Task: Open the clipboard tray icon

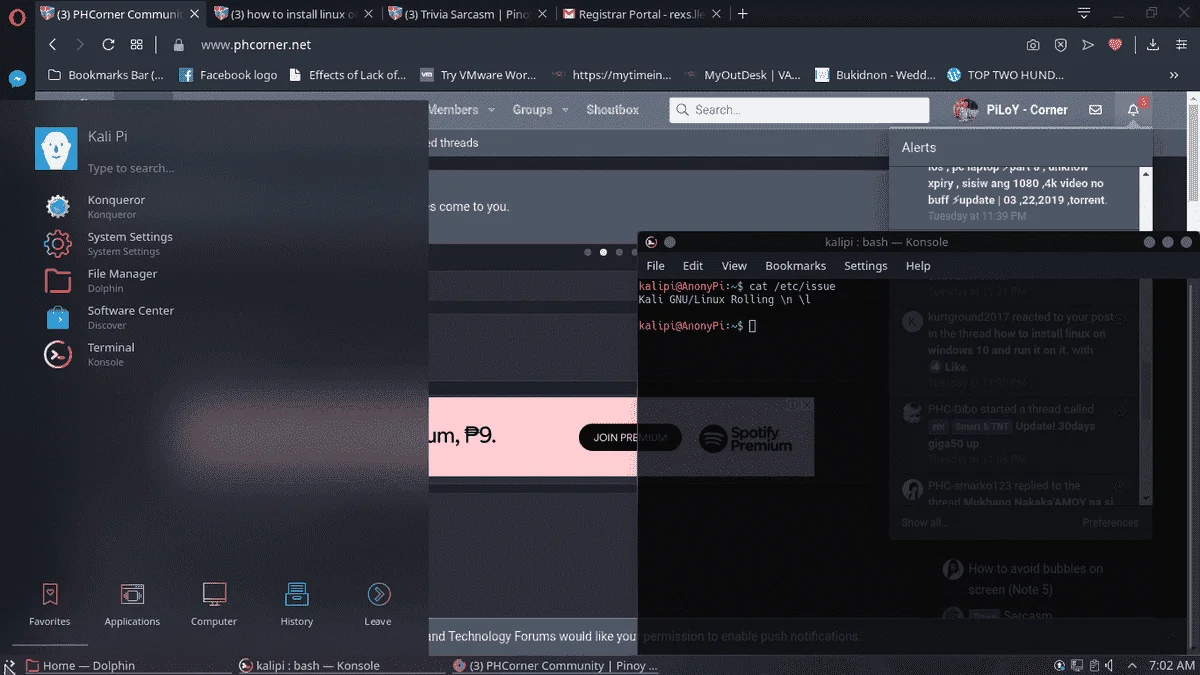Action: [1094, 665]
